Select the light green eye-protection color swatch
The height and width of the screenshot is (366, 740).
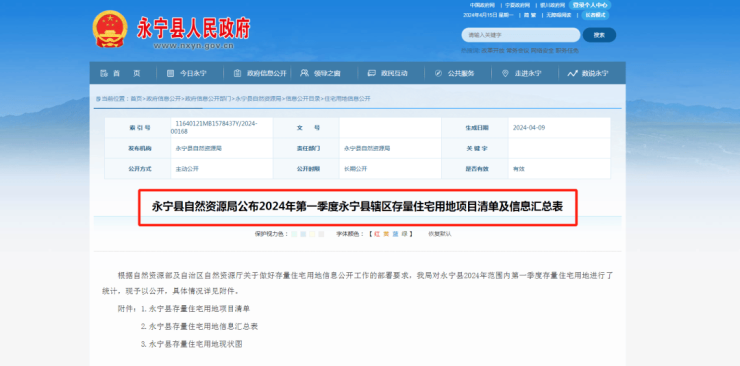pos(294,234)
